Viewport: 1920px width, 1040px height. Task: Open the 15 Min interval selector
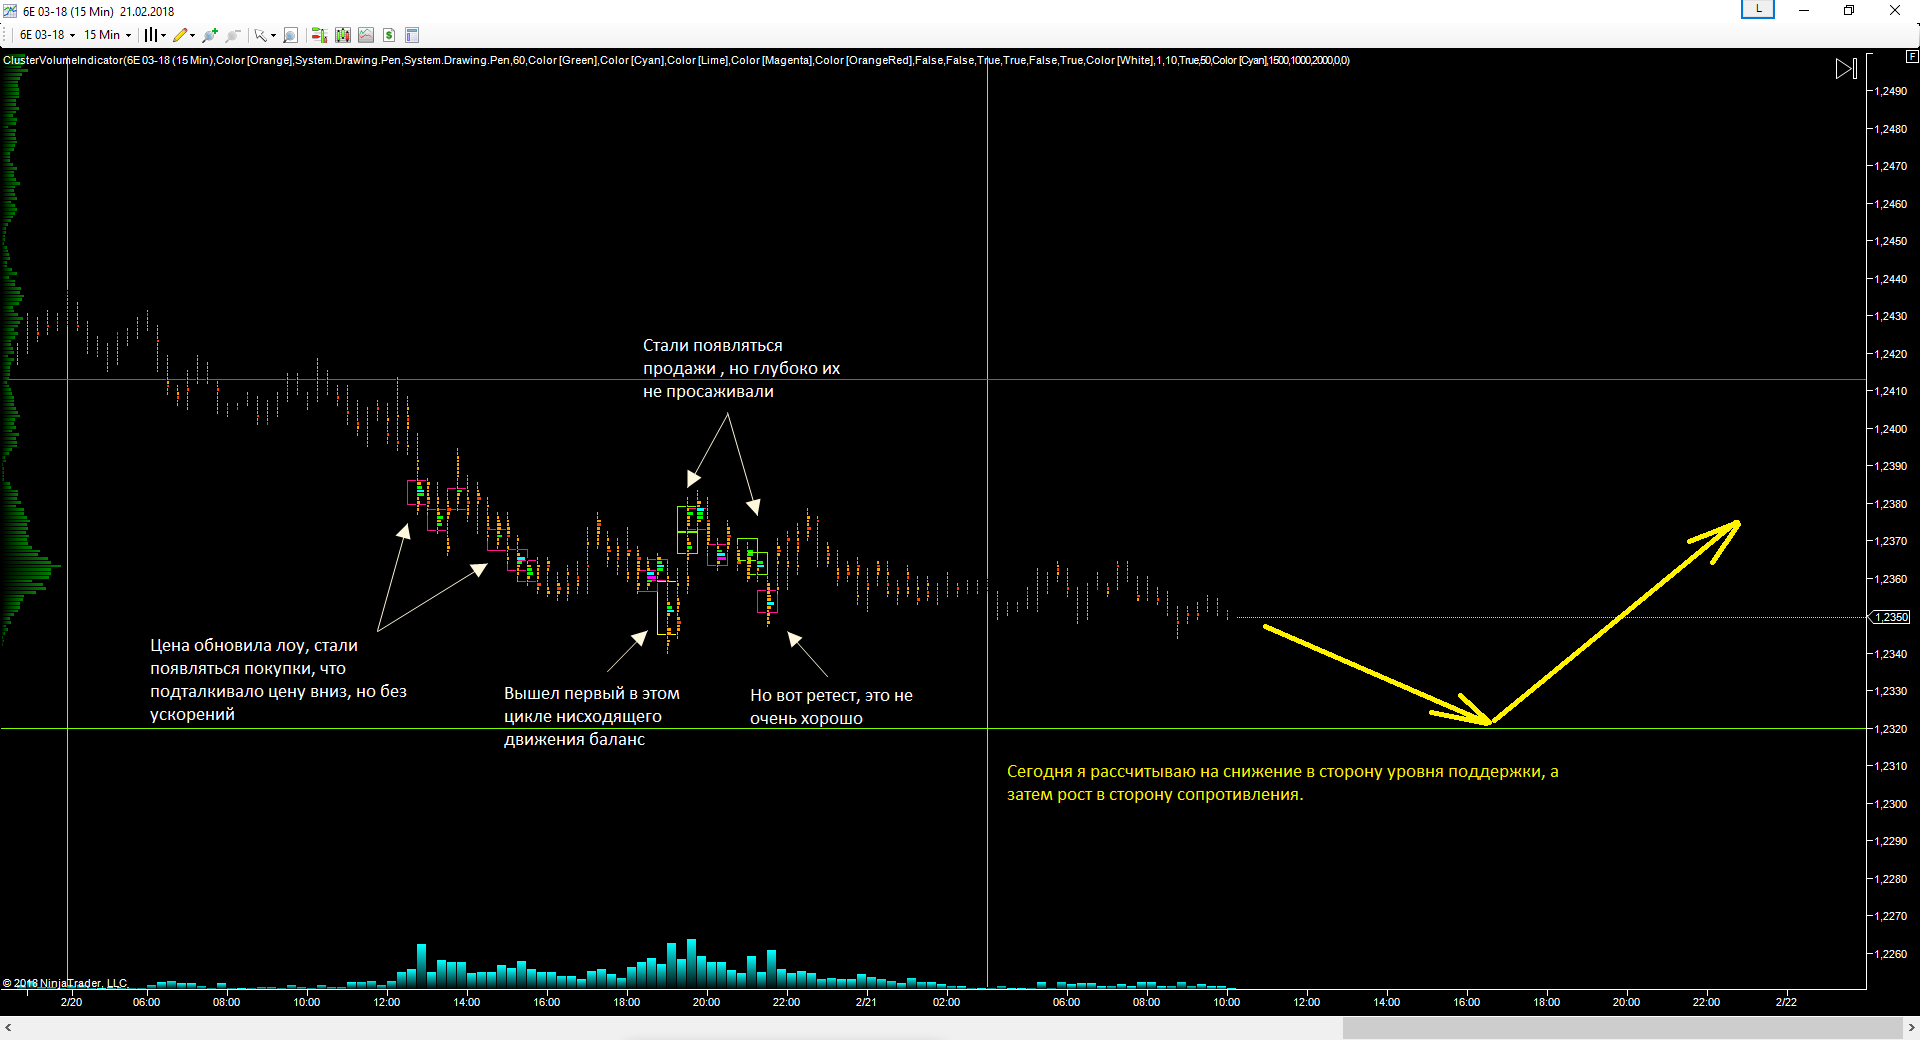point(107,35)
